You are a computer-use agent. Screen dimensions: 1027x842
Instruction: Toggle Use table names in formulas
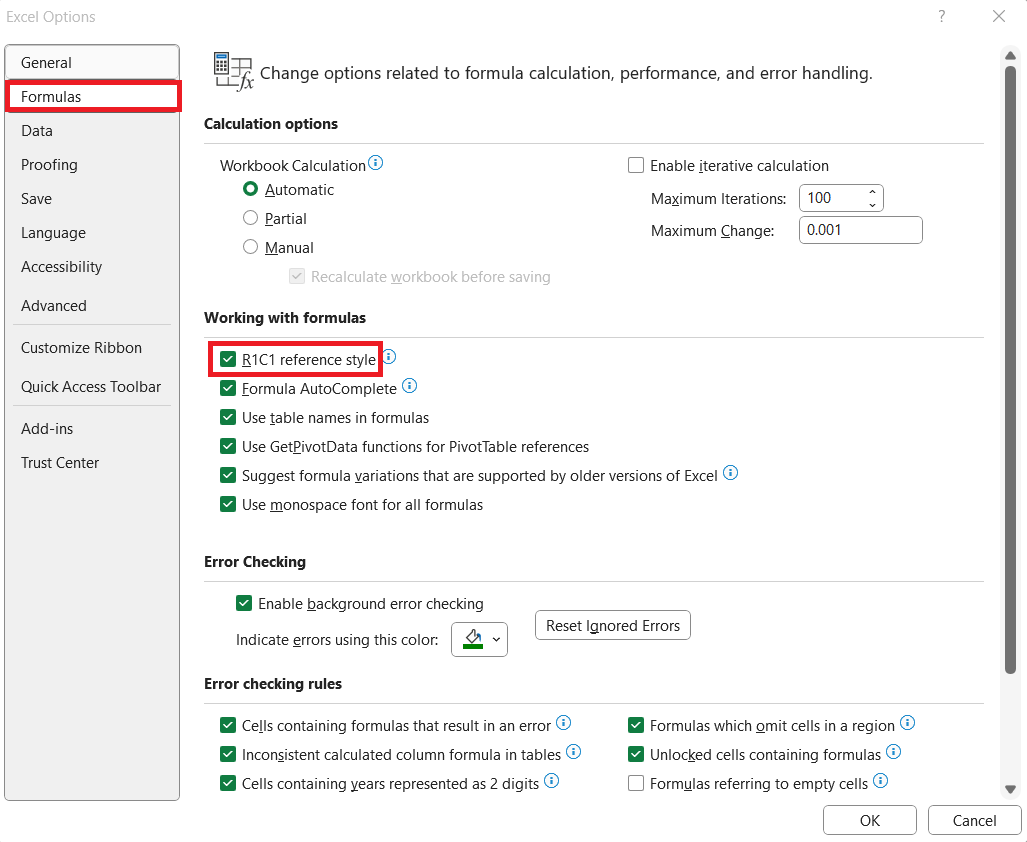[228, 417]
